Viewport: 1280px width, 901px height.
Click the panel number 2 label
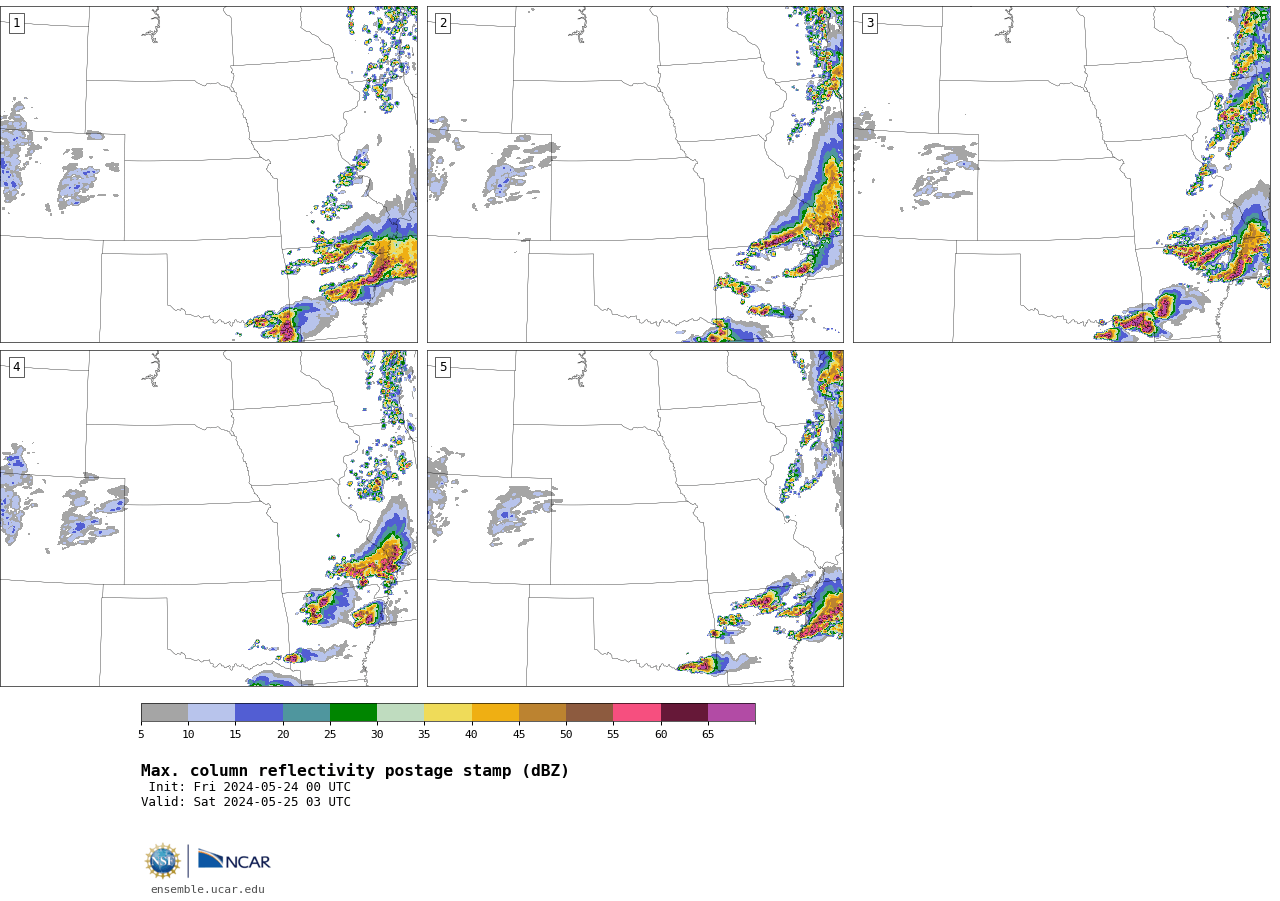click(443, 23)
